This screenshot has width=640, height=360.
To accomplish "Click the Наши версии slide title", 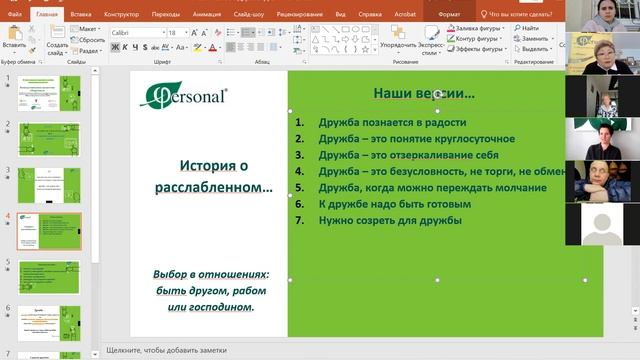I will pos(424,93).
